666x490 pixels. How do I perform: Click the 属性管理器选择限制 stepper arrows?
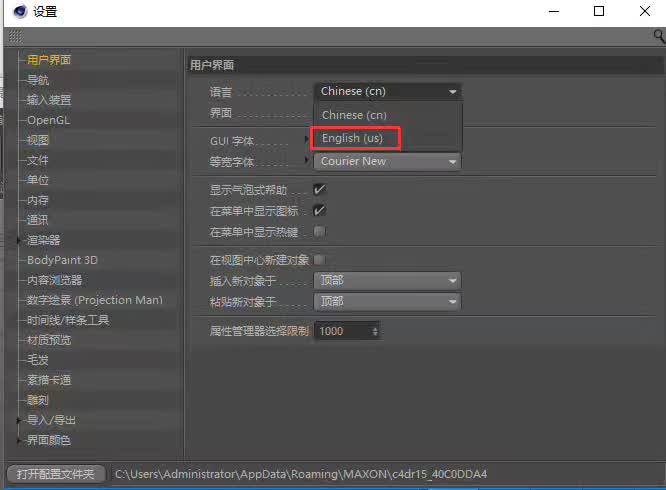click(x=375, y=331)
